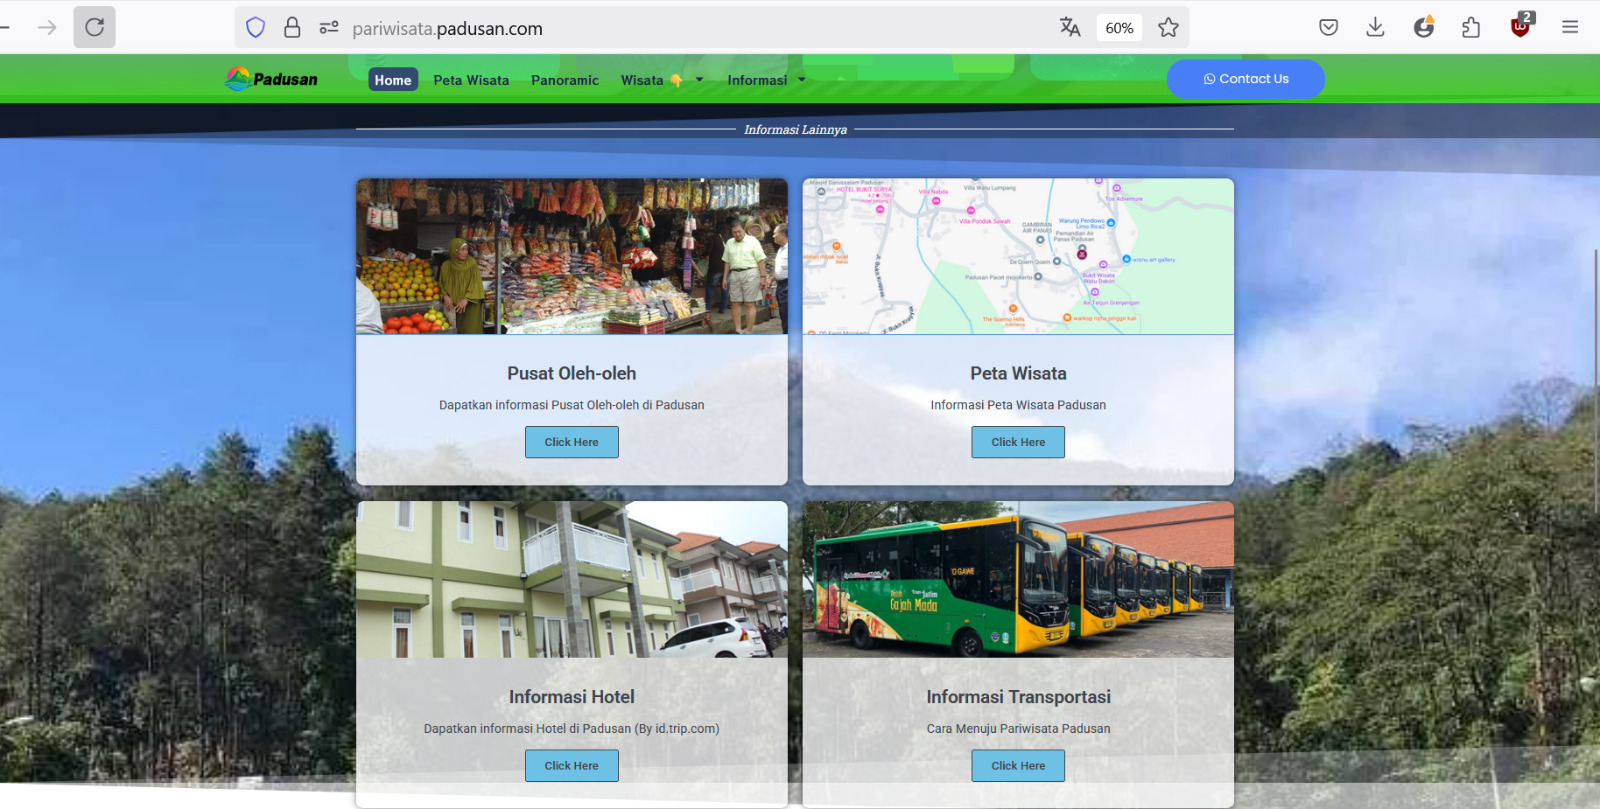Open the uBlock Origin extension icon
This screenshot has width=1600, height=809.
tap(1521, 26)
